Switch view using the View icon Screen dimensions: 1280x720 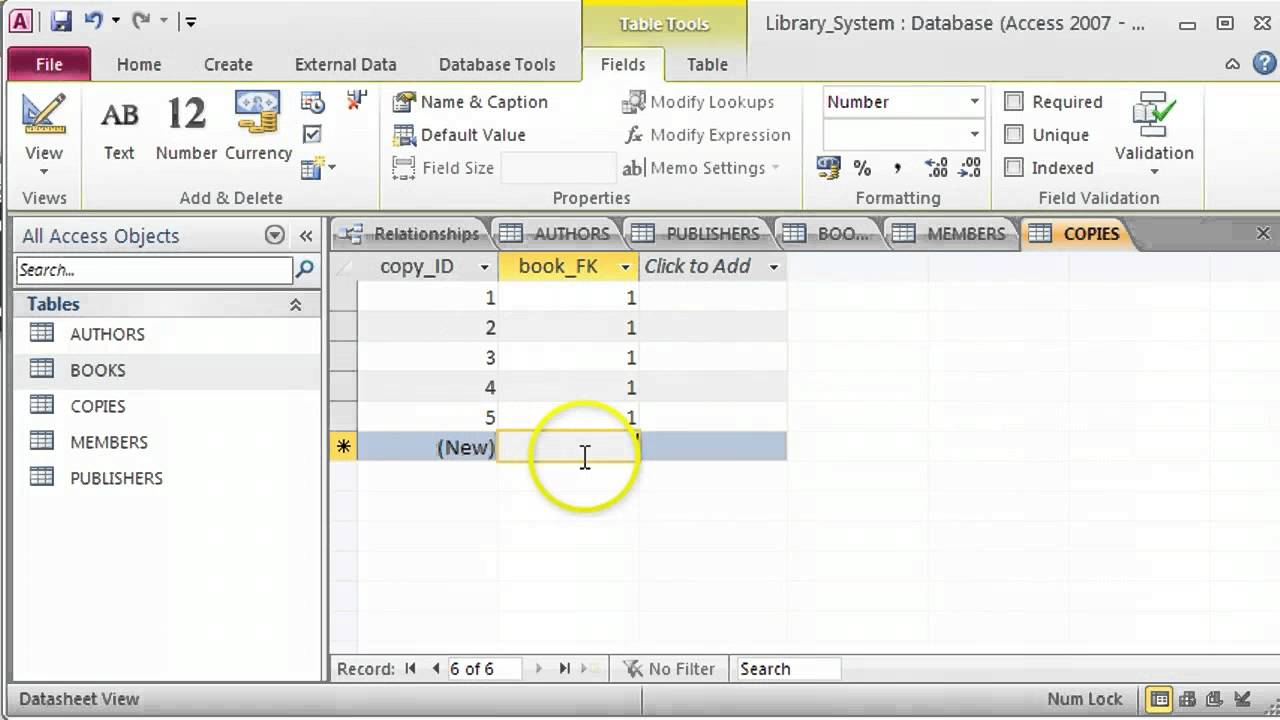click(43, 116)
